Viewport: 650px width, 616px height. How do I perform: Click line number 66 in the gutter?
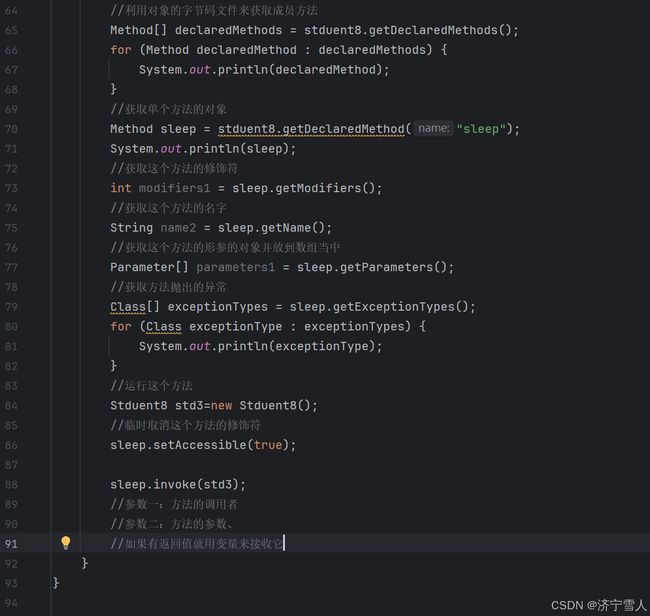tap(11, 50)
